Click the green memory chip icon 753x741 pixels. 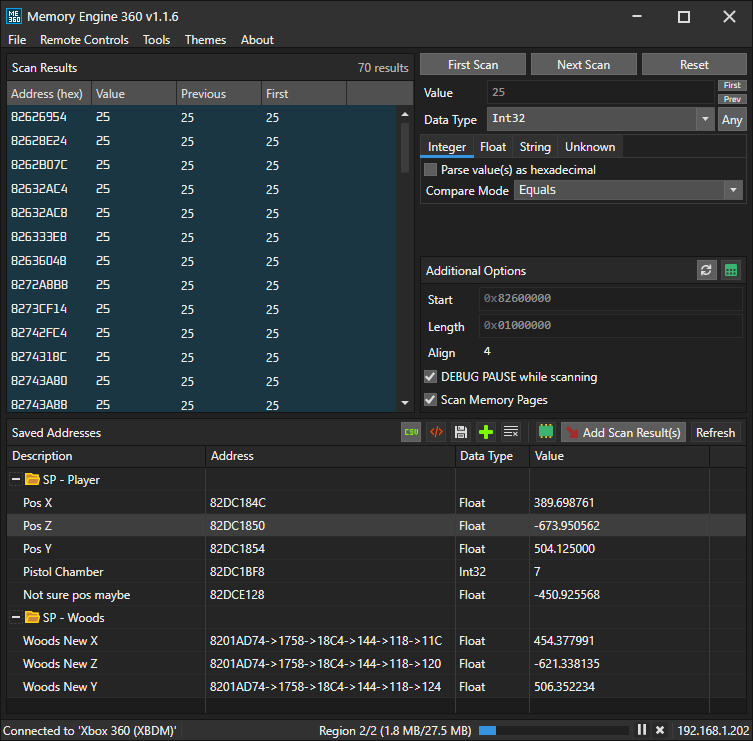pos(545,432)
